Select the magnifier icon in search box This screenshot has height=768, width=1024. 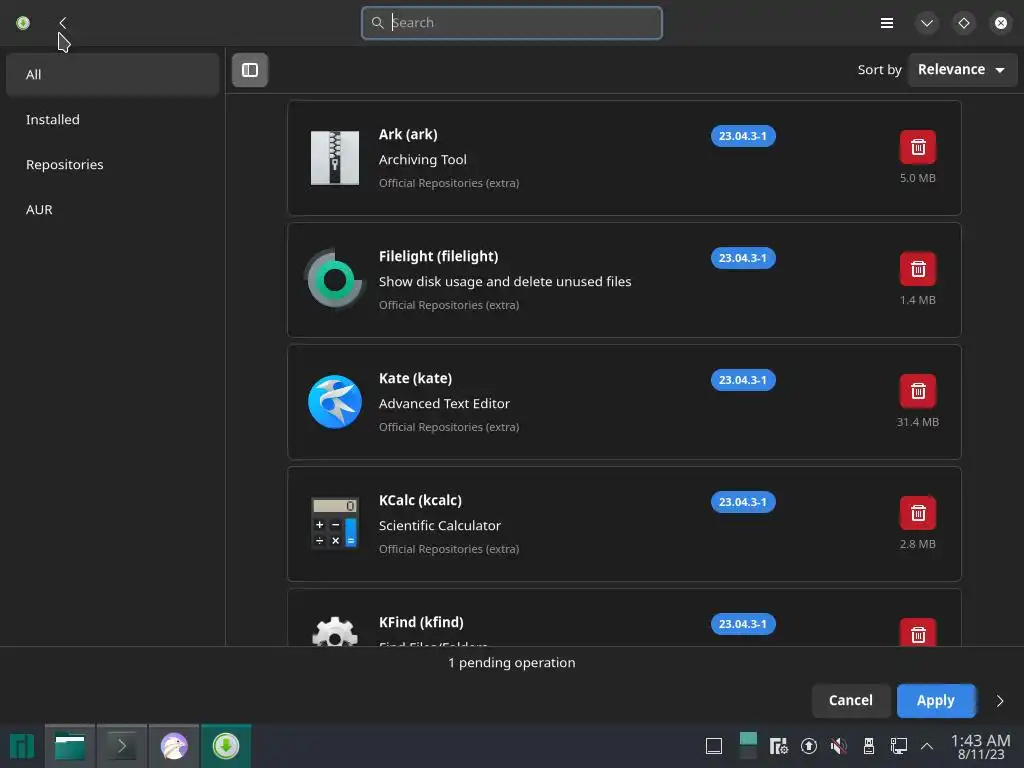tap(377, 23)
